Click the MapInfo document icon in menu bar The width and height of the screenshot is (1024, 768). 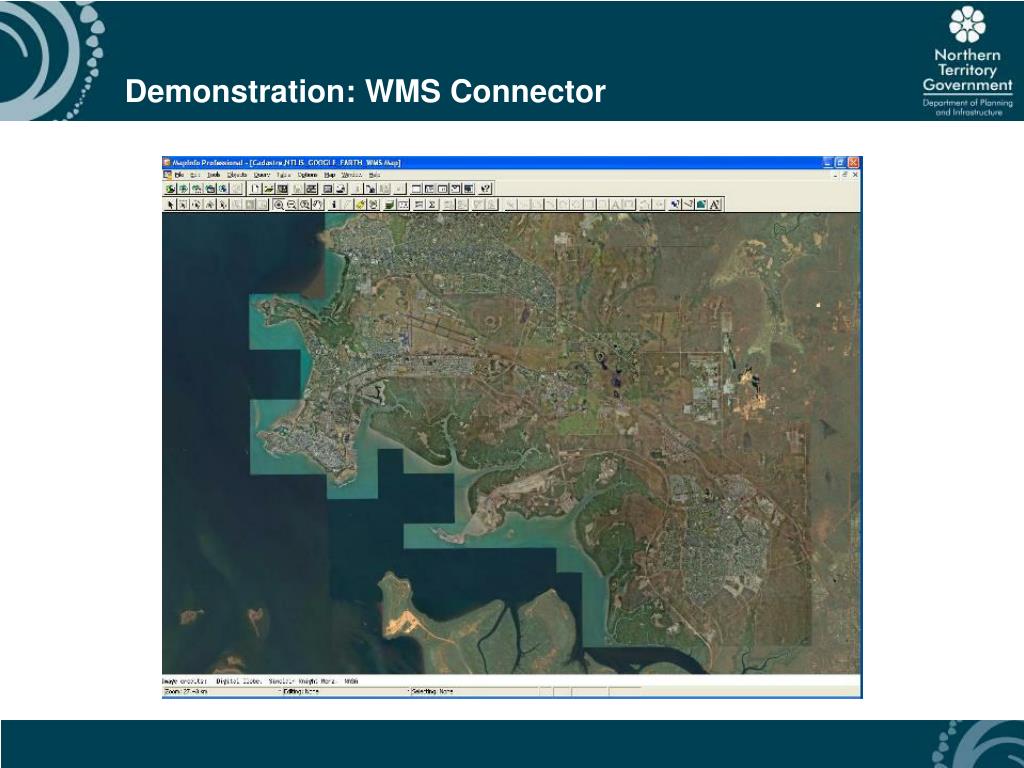click(167, 175)
